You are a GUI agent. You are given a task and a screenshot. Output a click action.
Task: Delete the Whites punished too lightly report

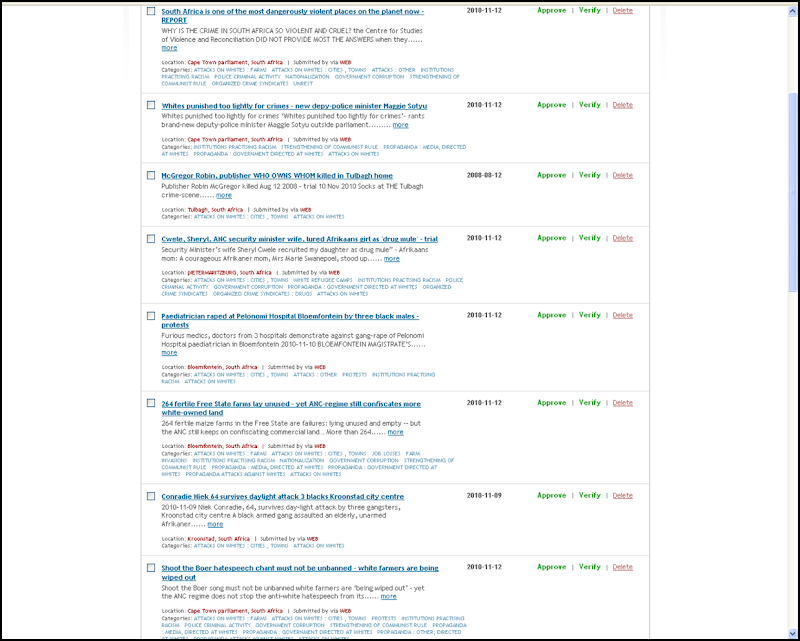[622, 105]
